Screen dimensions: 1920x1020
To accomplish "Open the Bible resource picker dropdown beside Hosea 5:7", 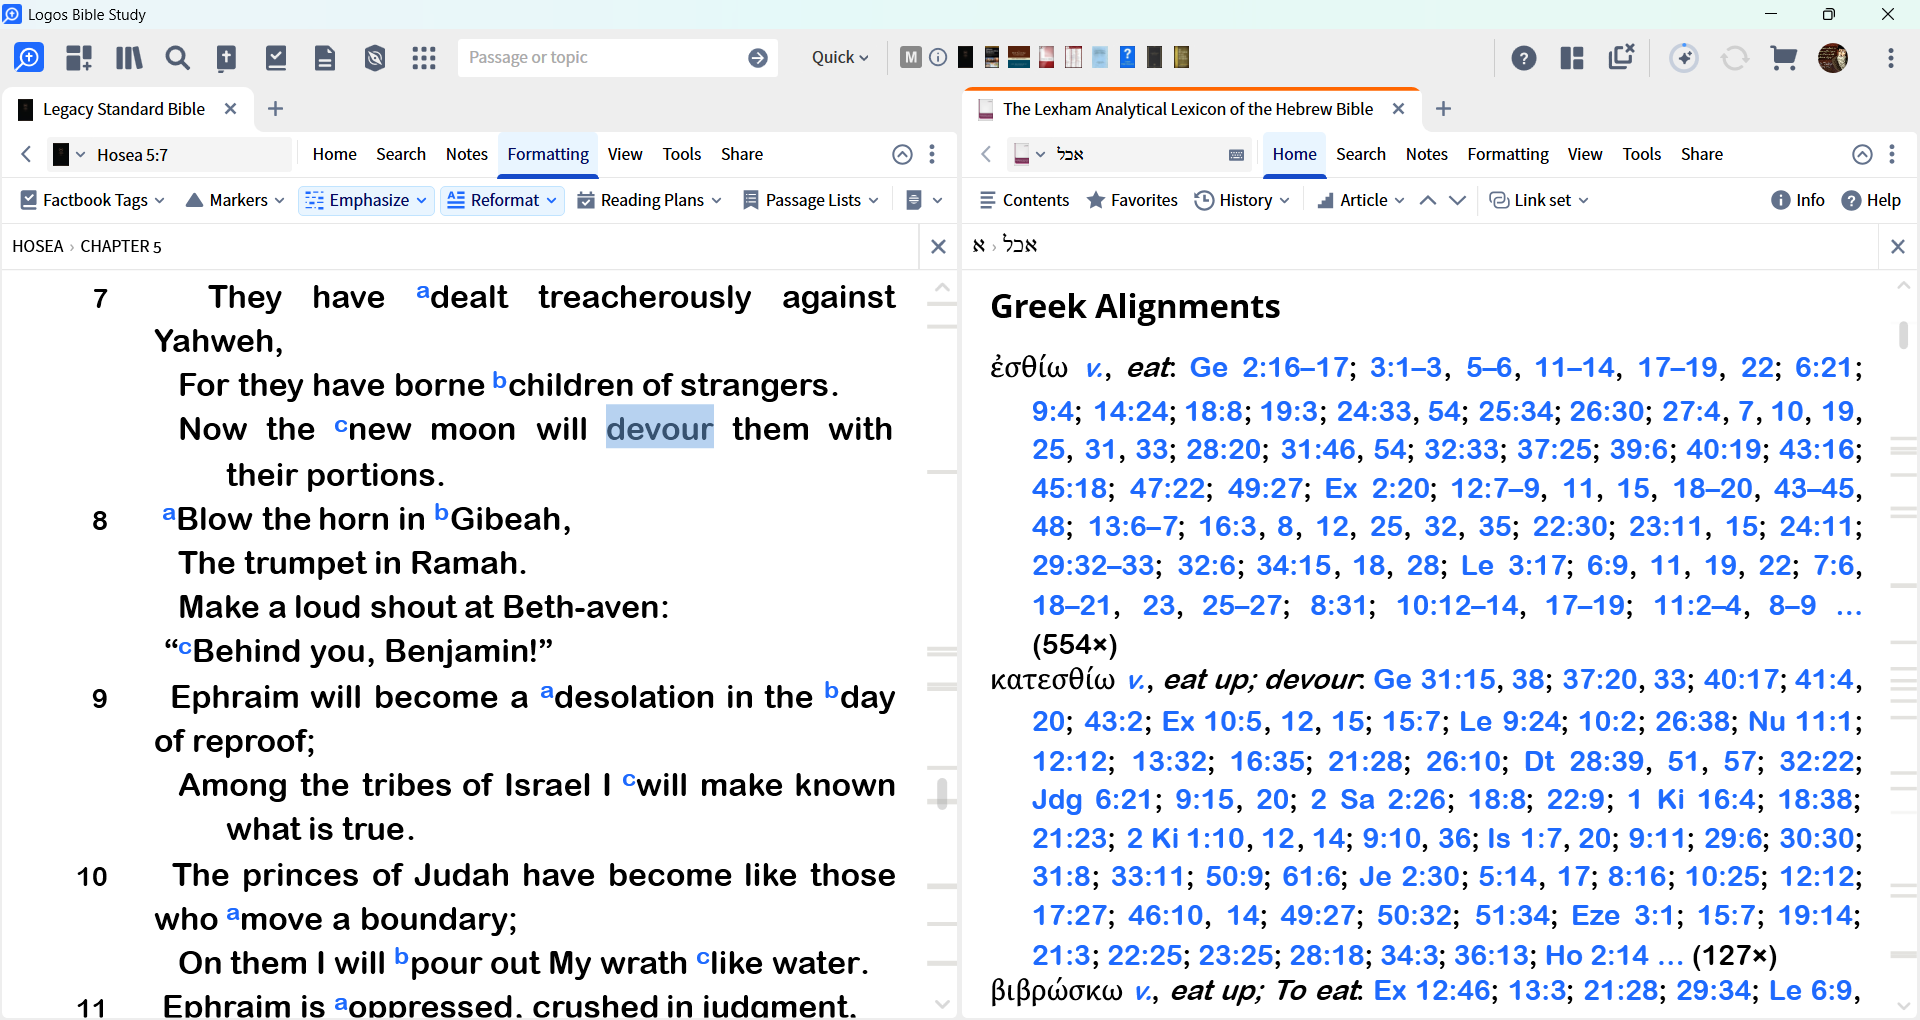I will pos(69,155).
